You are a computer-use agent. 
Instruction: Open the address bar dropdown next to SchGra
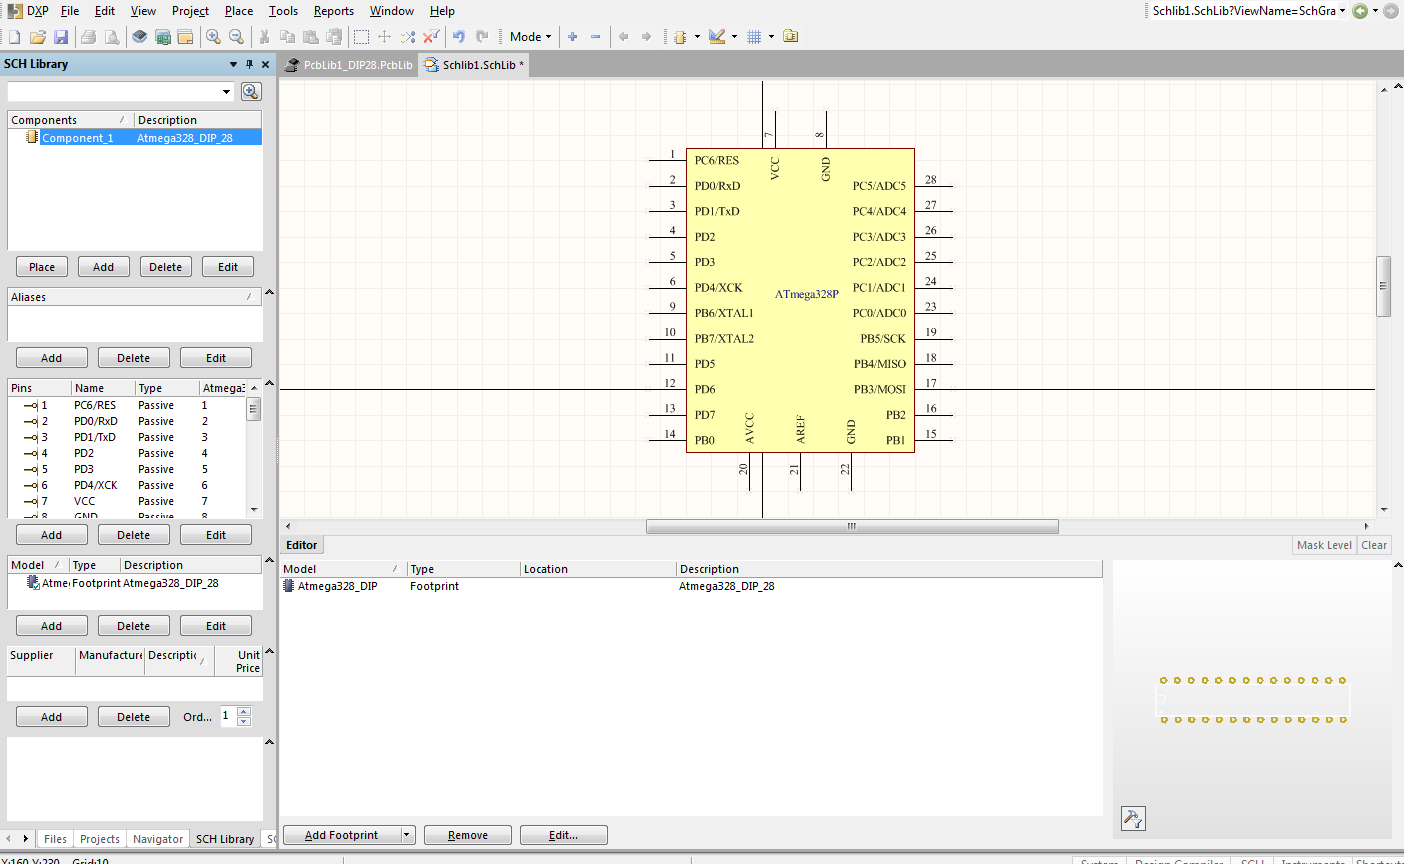pos(1342,11)
